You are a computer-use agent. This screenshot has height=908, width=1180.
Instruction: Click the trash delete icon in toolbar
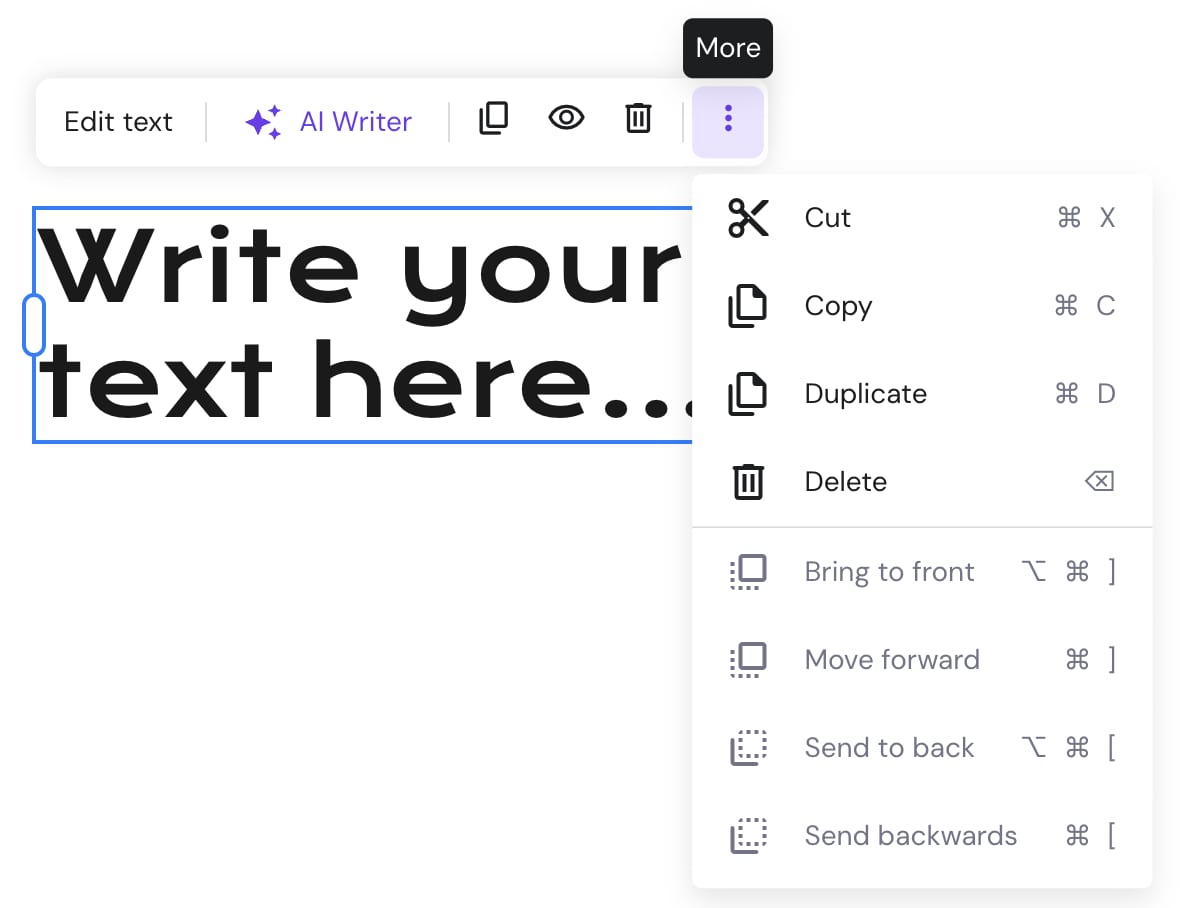pos(638,118)
